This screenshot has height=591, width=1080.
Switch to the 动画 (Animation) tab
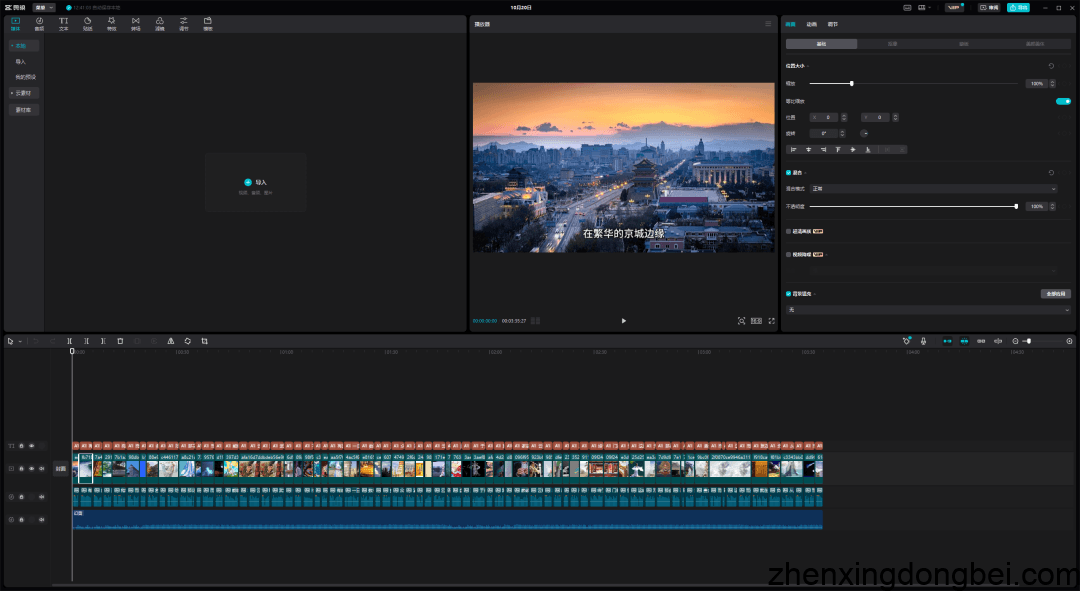(812, 23)
